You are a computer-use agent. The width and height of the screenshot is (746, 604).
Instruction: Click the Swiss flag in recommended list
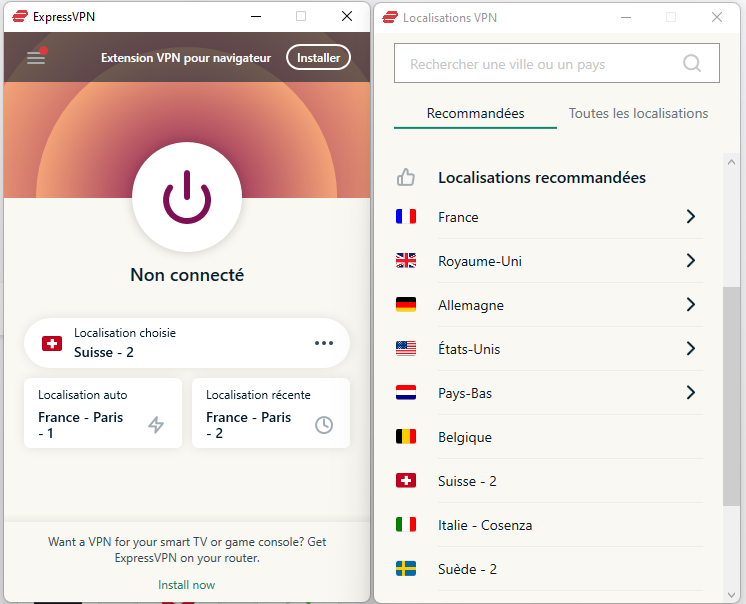[x=406, y=480]
